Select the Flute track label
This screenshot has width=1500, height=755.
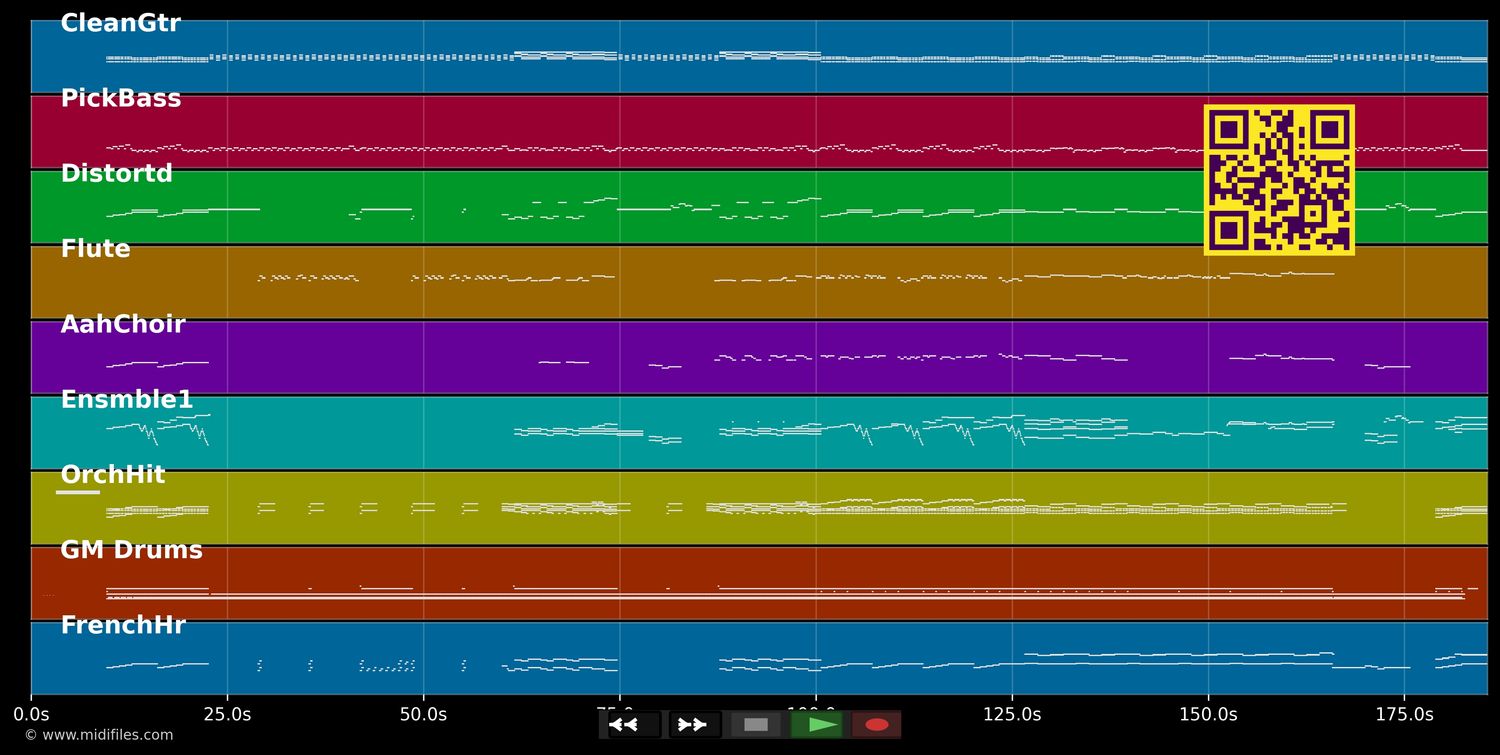(95, 249)
